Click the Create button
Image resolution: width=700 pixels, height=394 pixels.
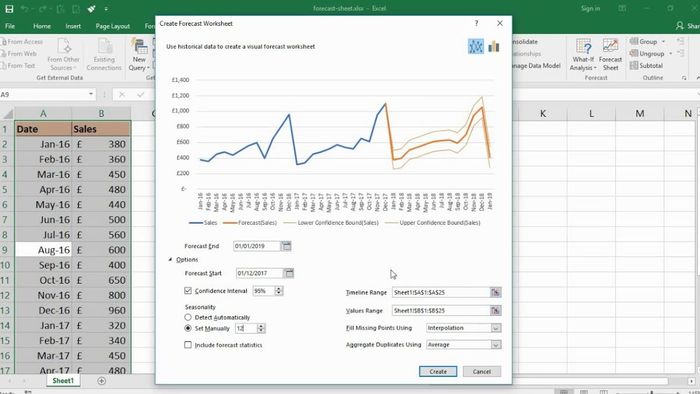tap(438, 371)
